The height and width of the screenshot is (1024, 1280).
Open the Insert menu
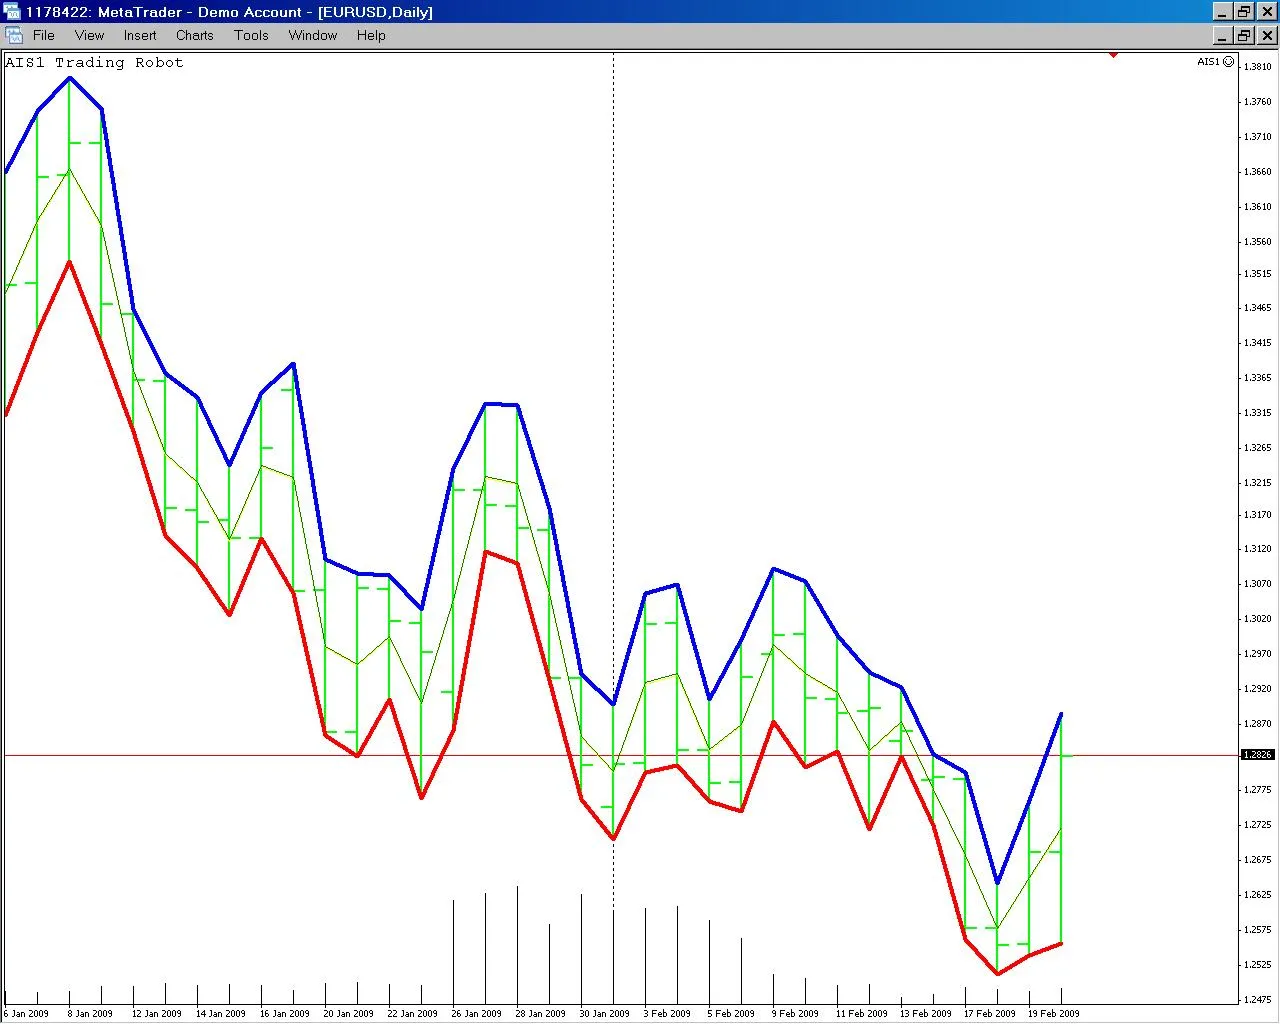pyautogui.click(x=139, y=35)
